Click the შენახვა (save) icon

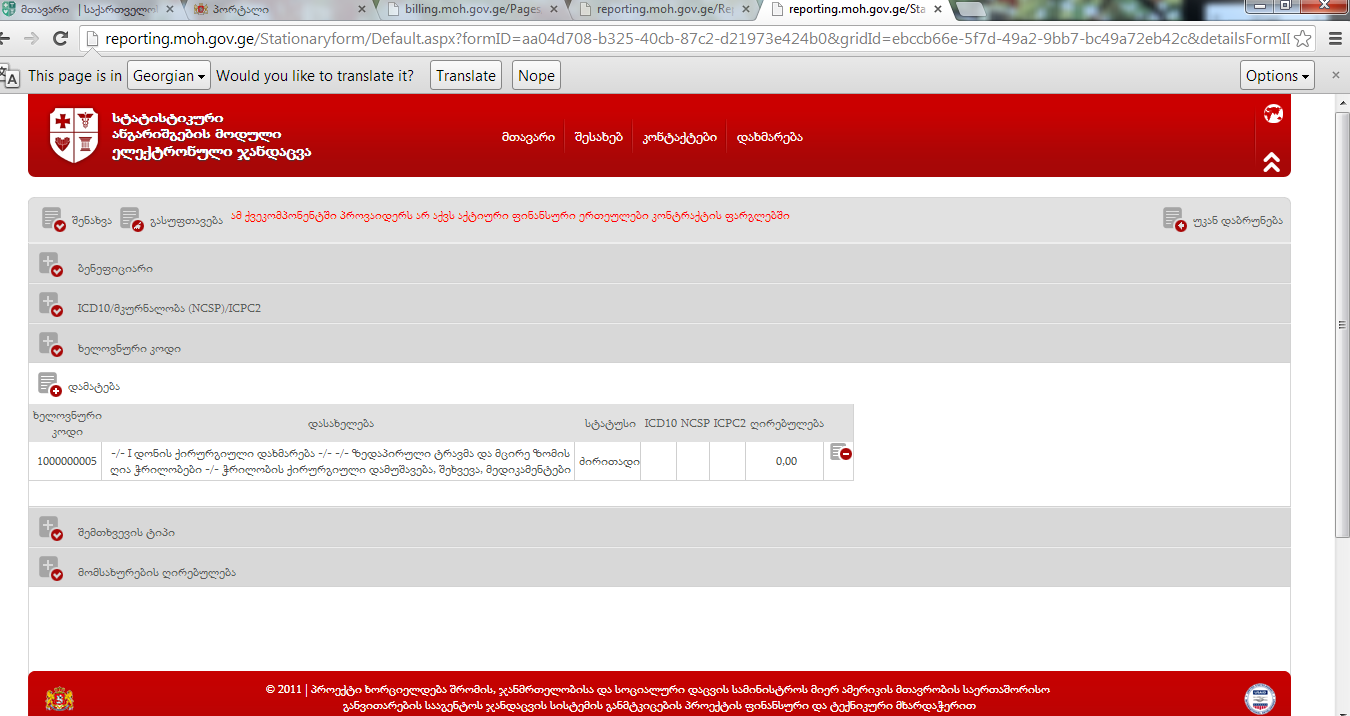[53, 219]
